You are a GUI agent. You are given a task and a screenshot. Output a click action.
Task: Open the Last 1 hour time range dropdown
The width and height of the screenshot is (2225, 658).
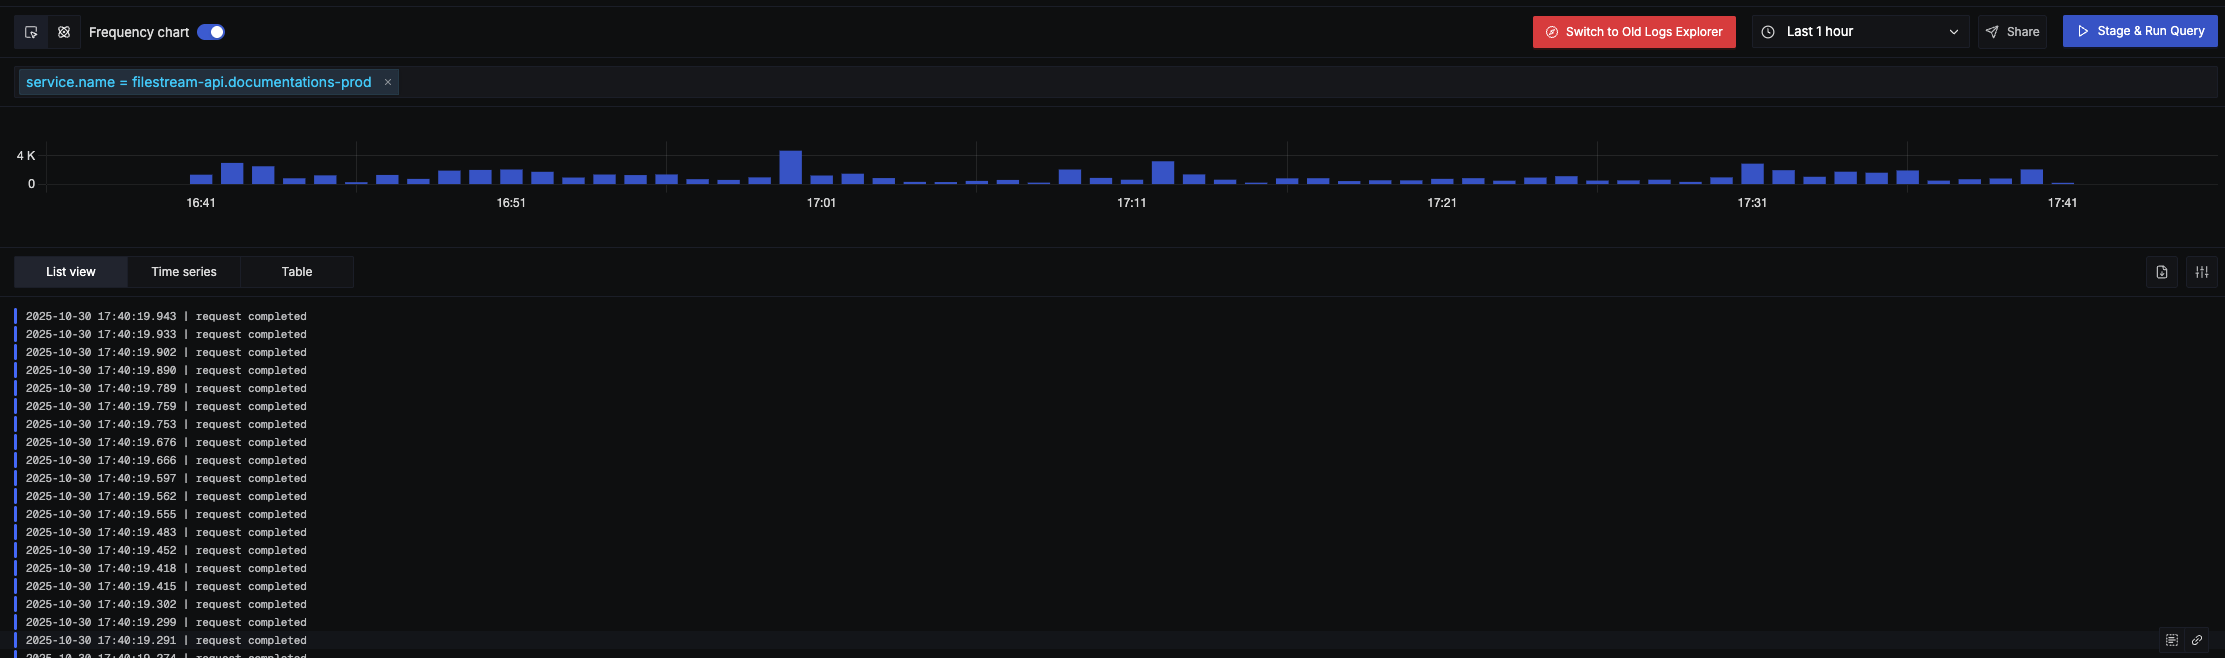tap(1861, 32)
